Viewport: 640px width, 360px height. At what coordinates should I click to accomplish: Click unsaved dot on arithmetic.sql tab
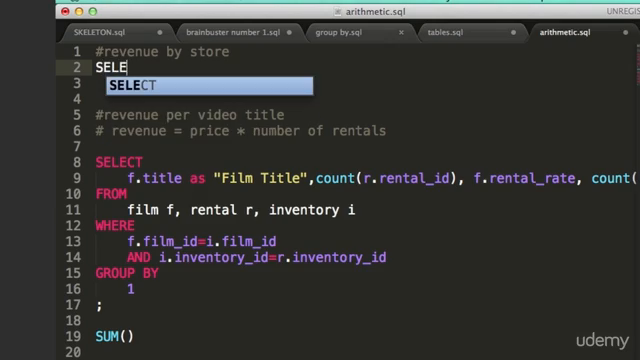tap(625, 32)
